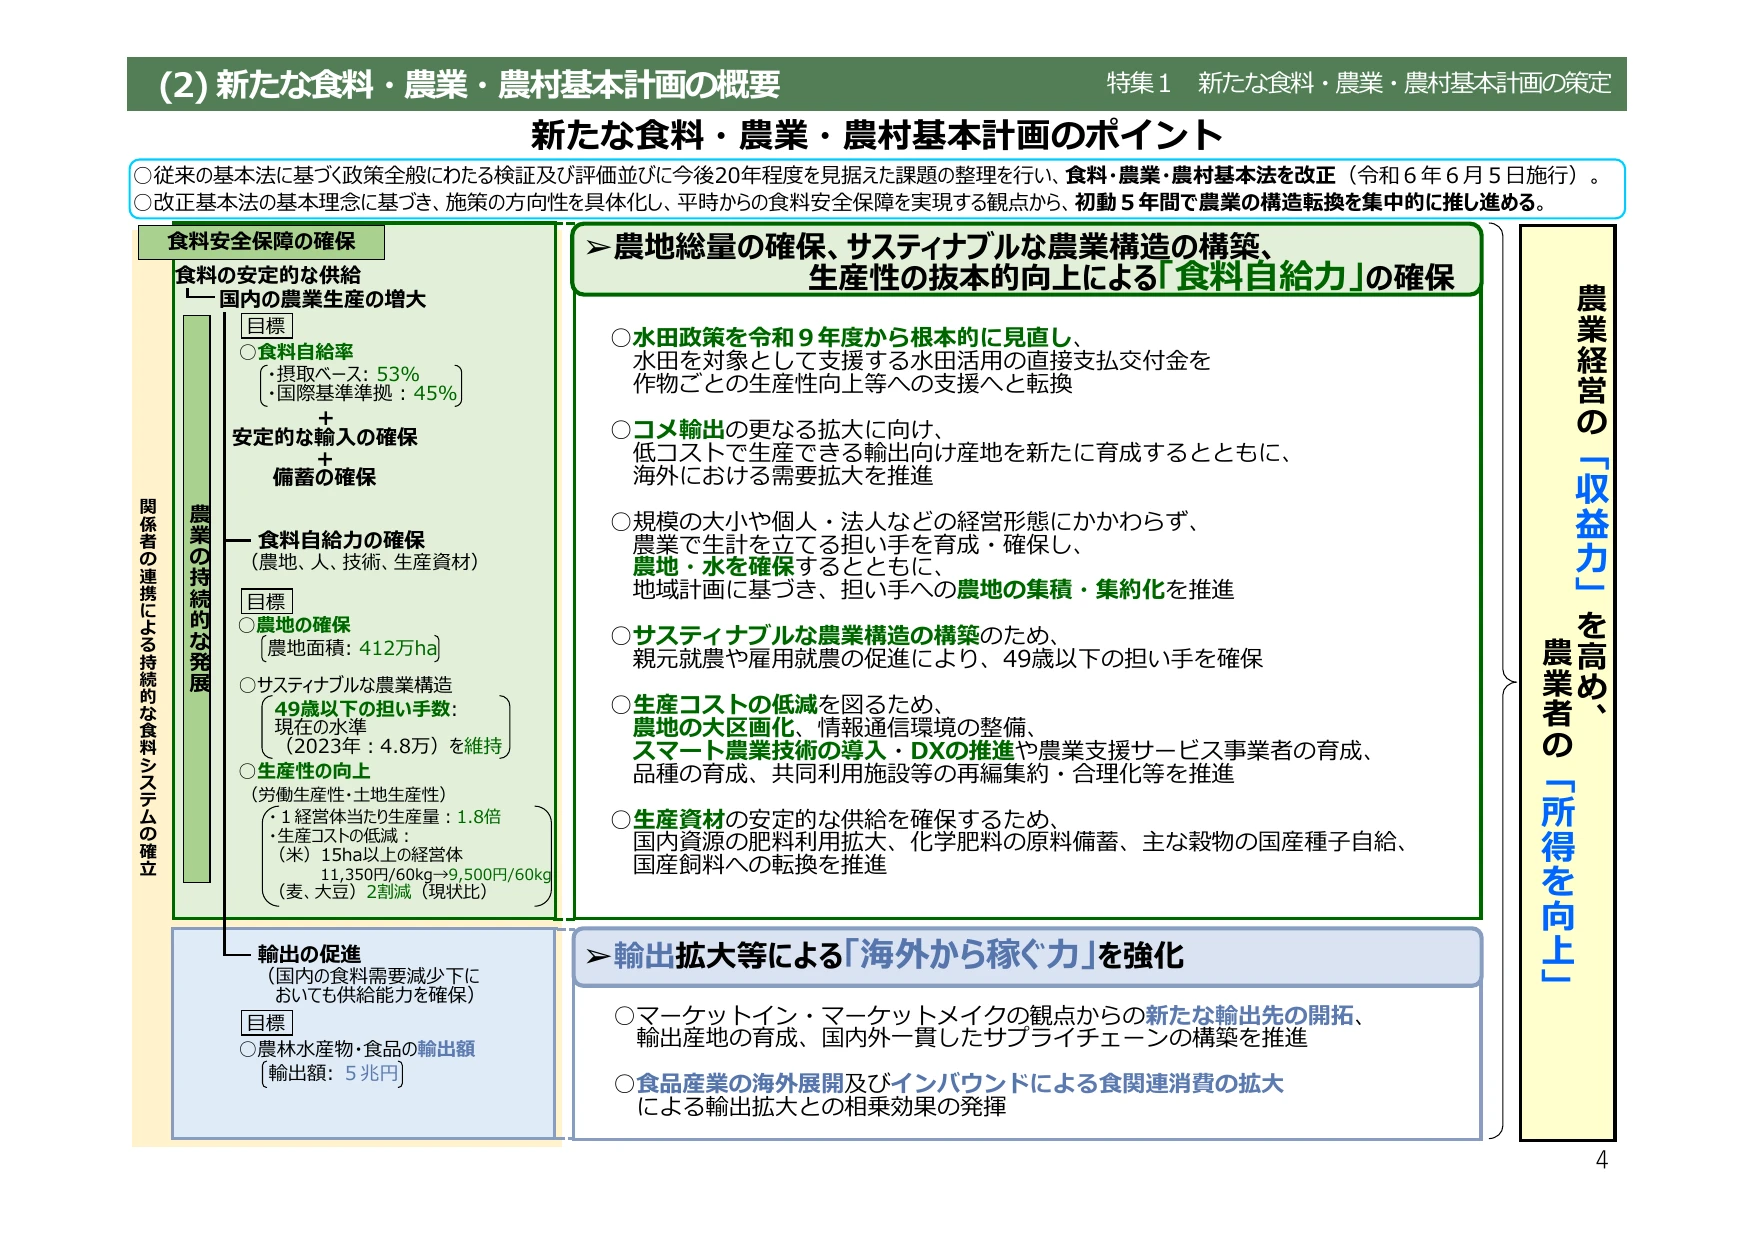
Task: Click the text "国内の農業生産の増大"
Action: click(x=322, y=299)
